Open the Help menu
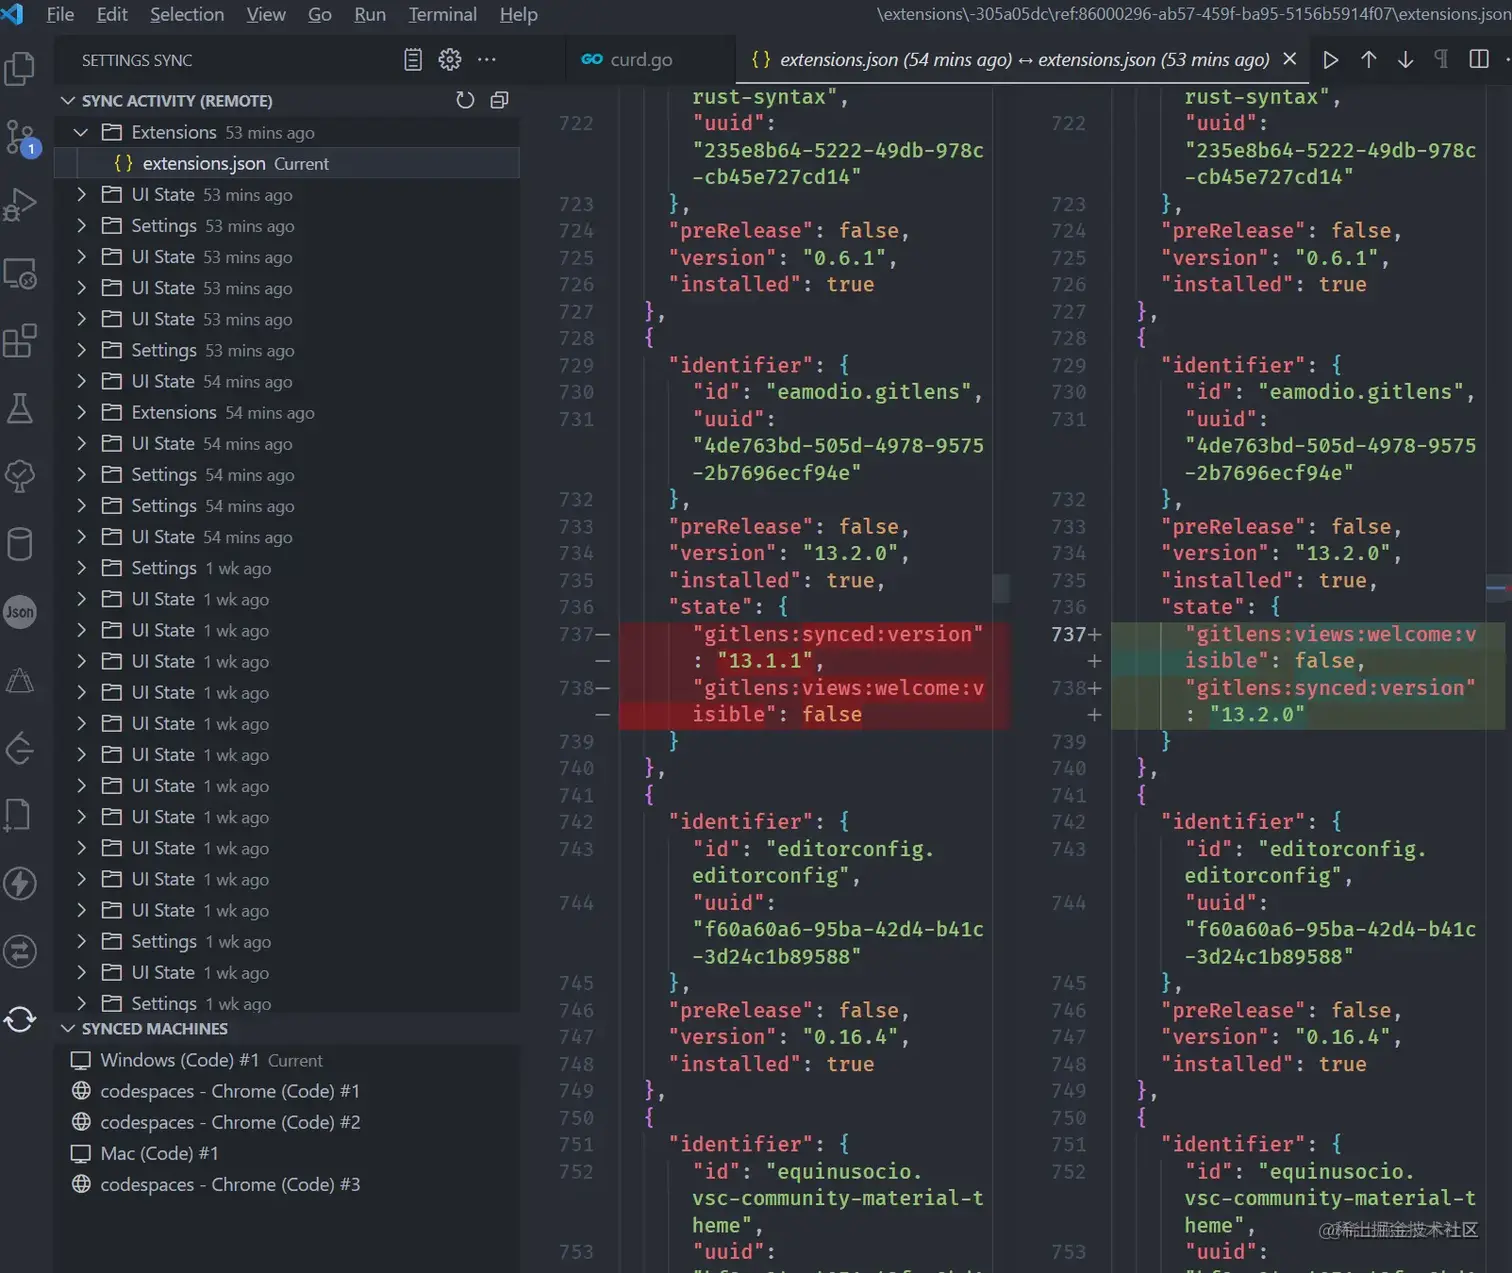Image resolution: width=1512 pixels, height=1273 pixels. coord(519,14)
